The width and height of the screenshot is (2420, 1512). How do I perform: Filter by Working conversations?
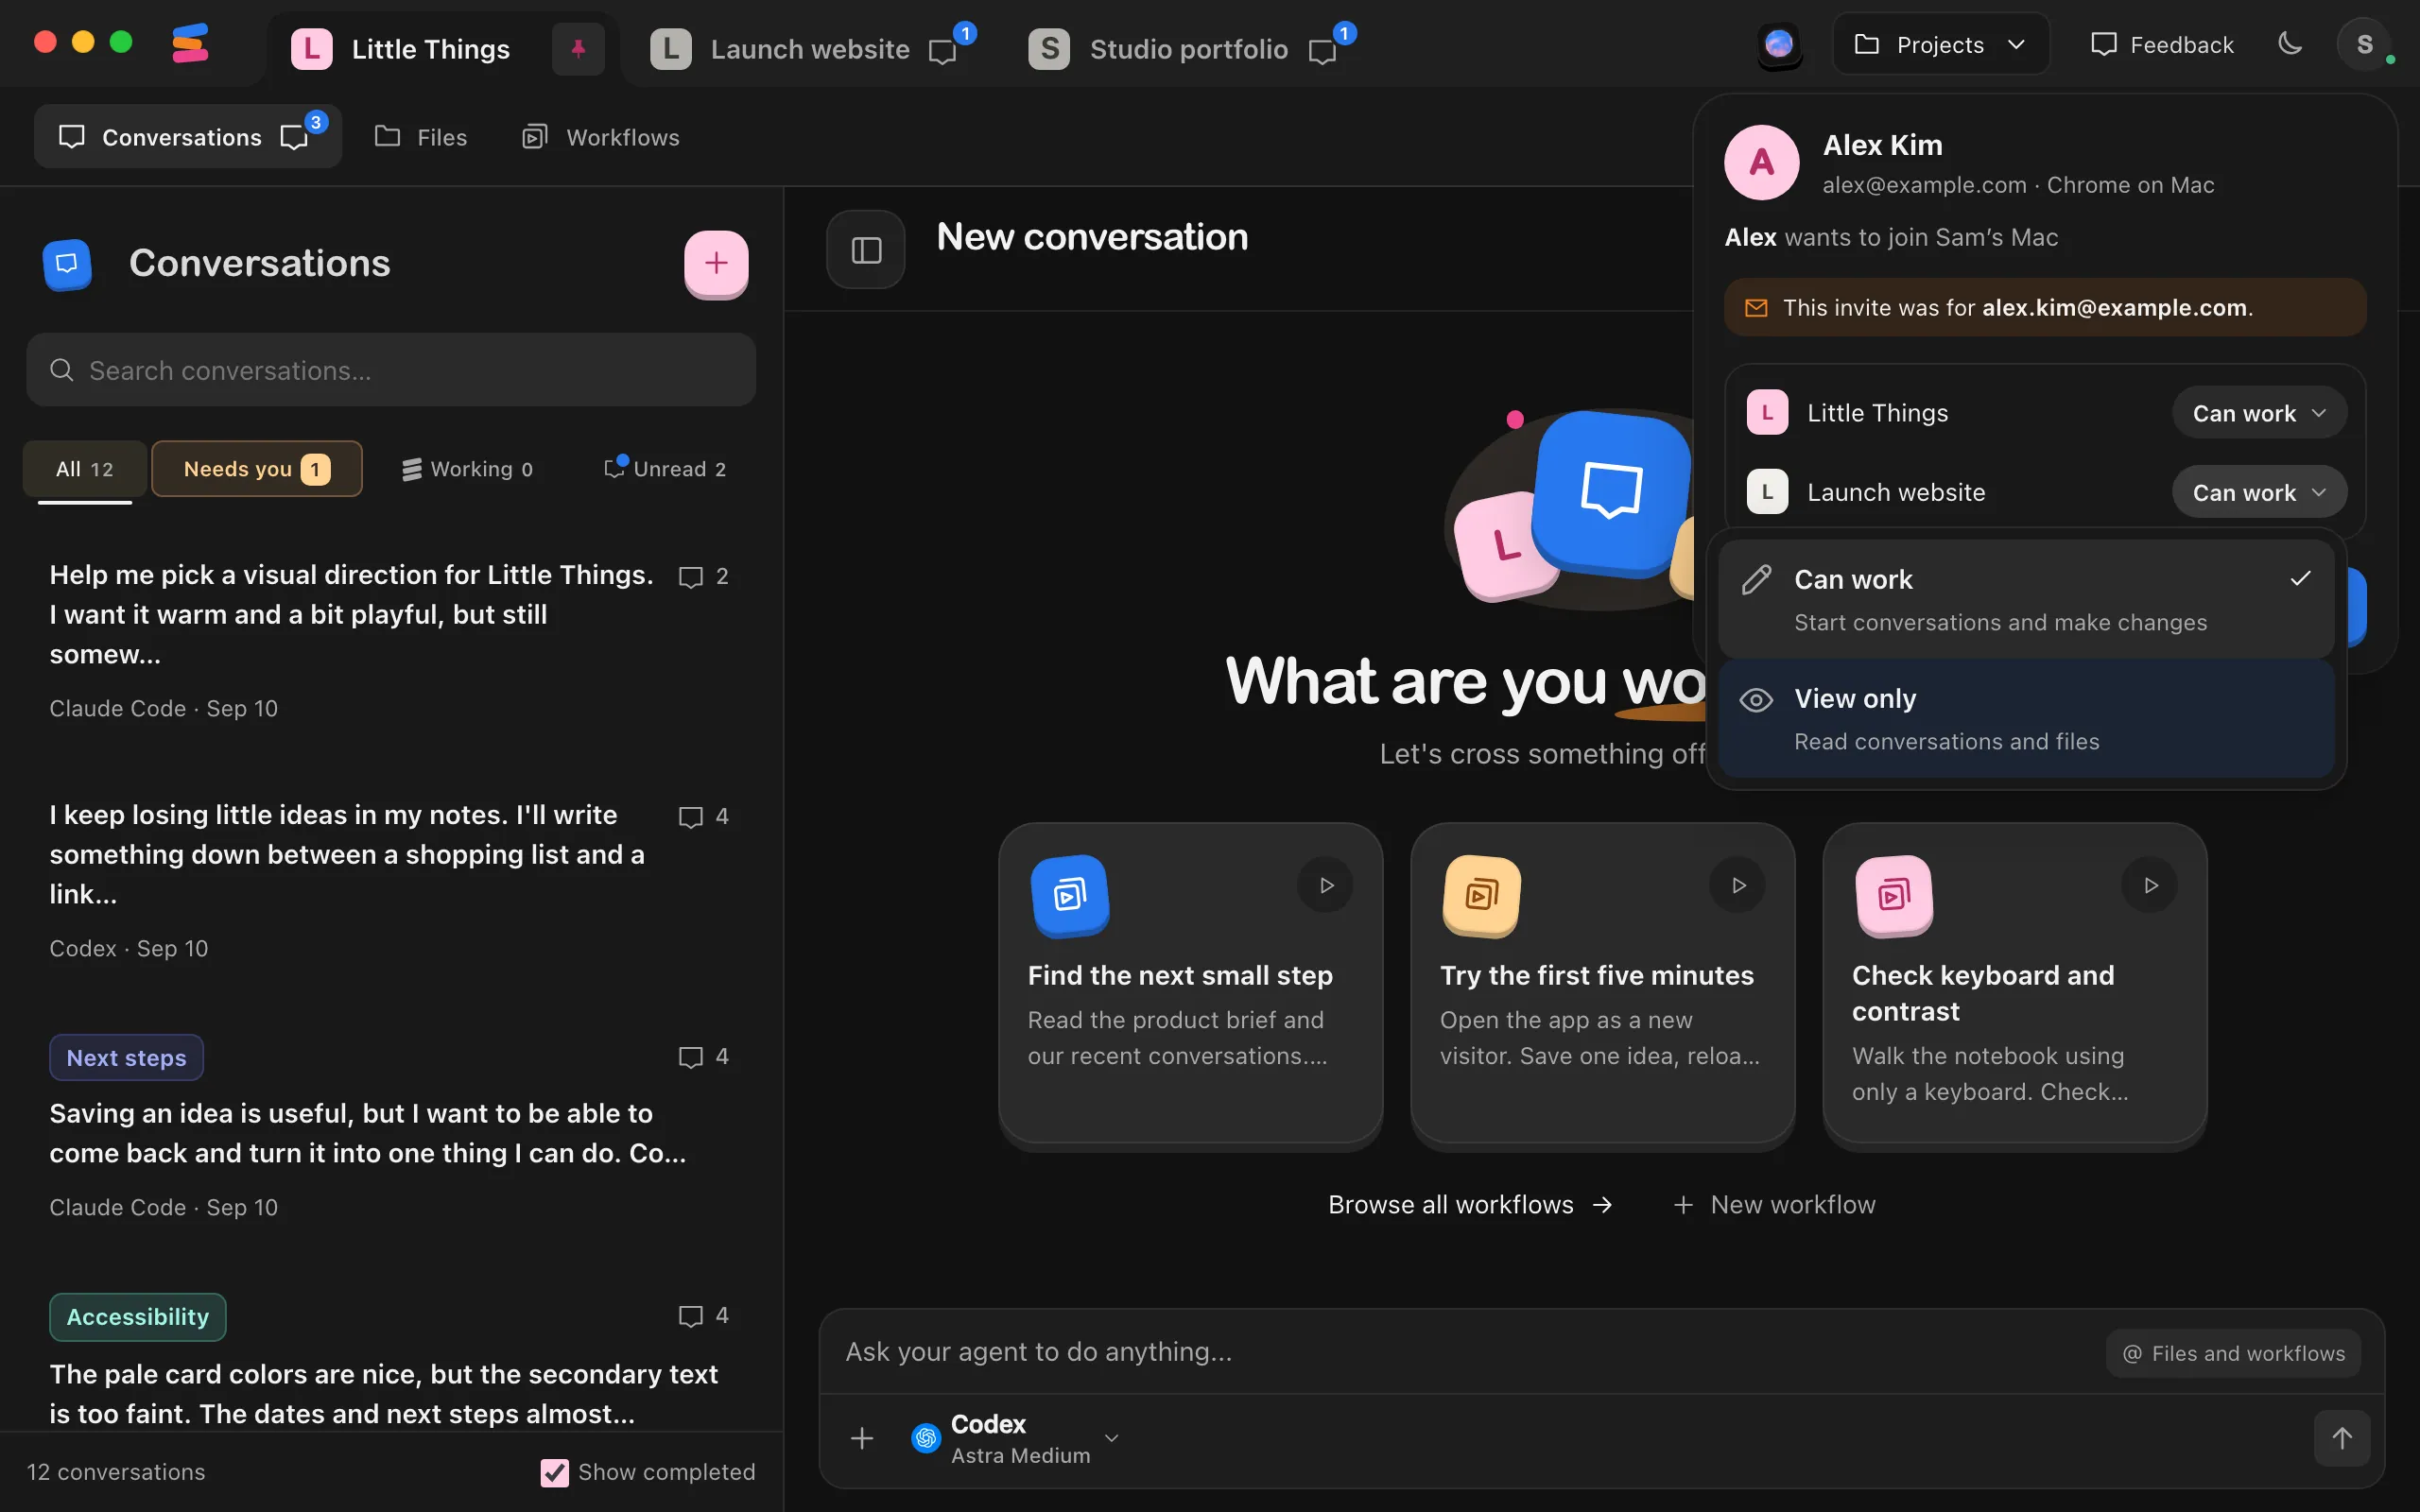point(467,469)
